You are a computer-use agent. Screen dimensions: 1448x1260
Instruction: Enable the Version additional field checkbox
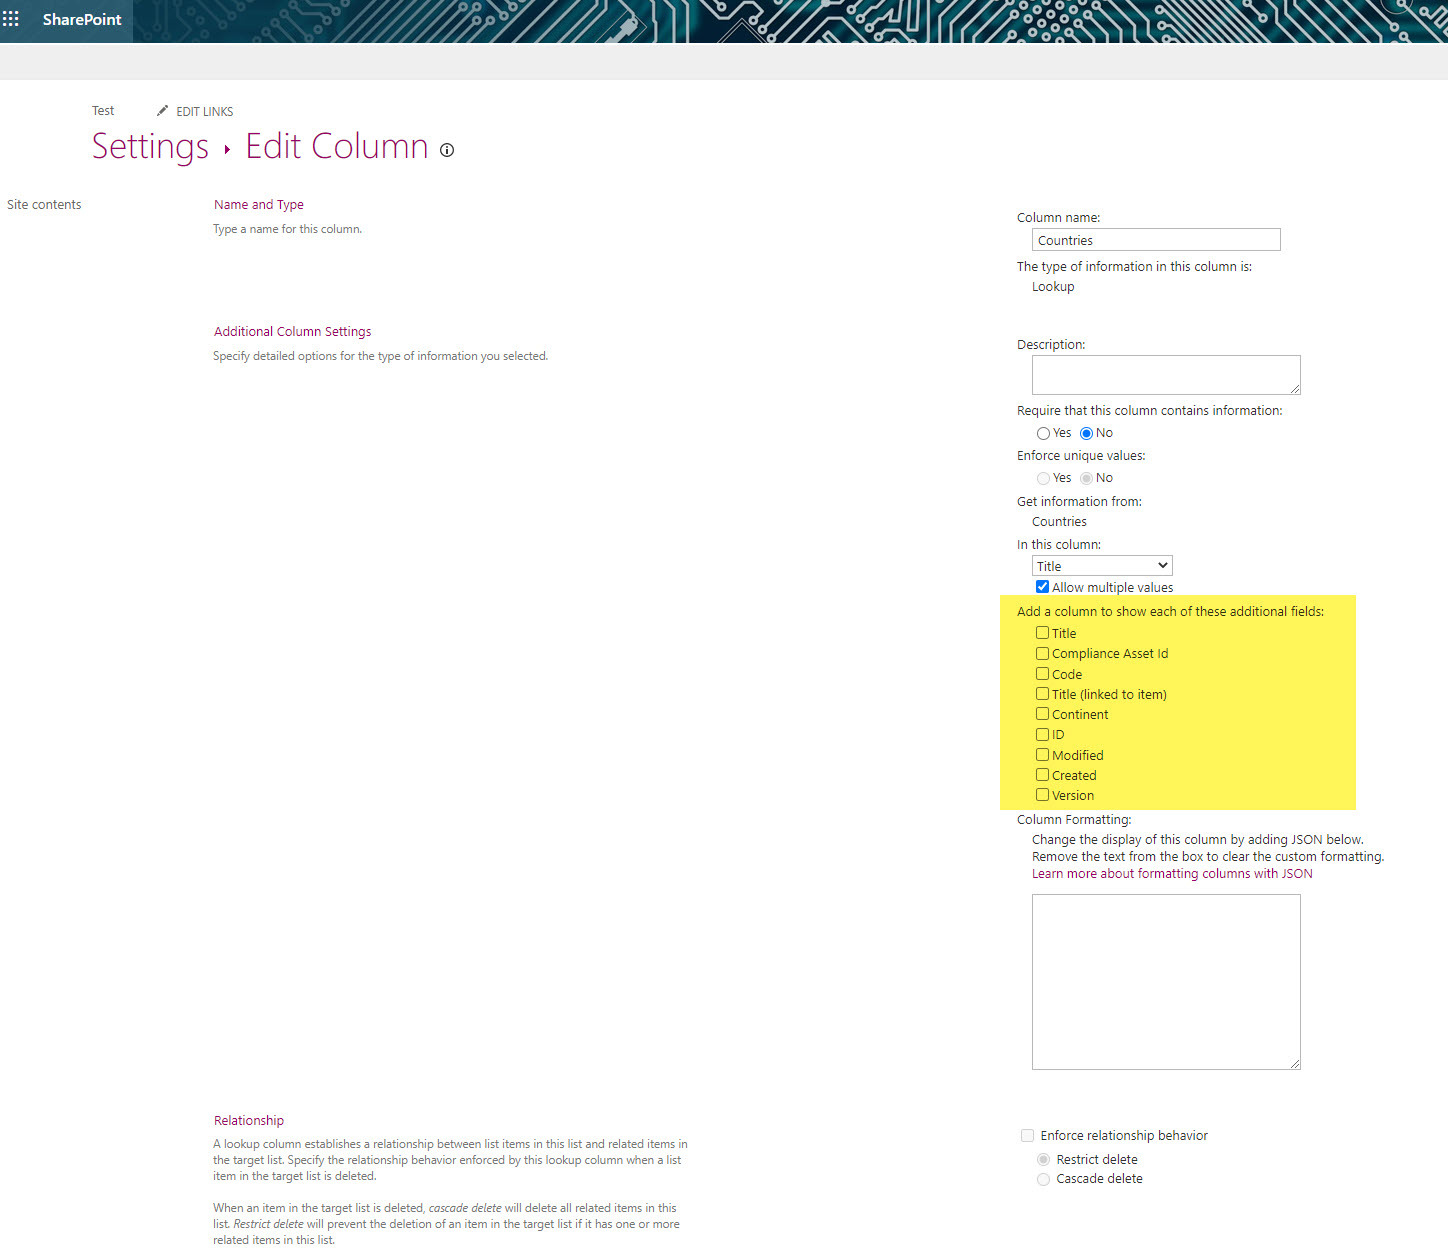pos(1042,795)
